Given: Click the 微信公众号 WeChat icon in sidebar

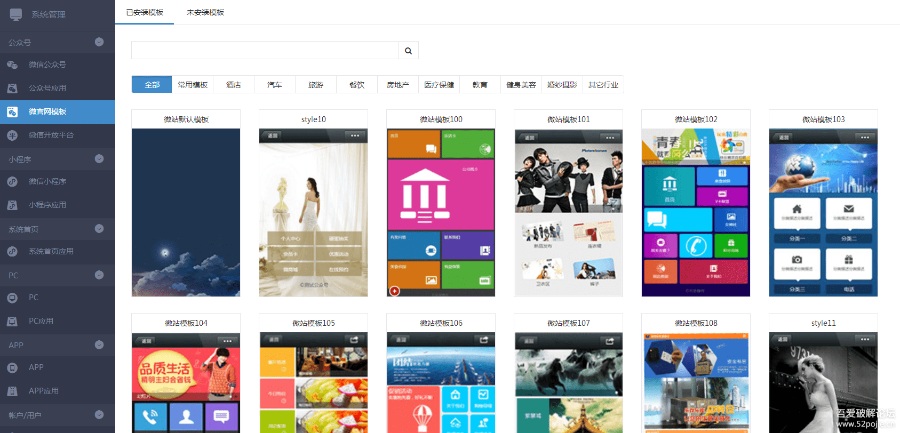Looking at the screenshot, I should tap(12, 65).
